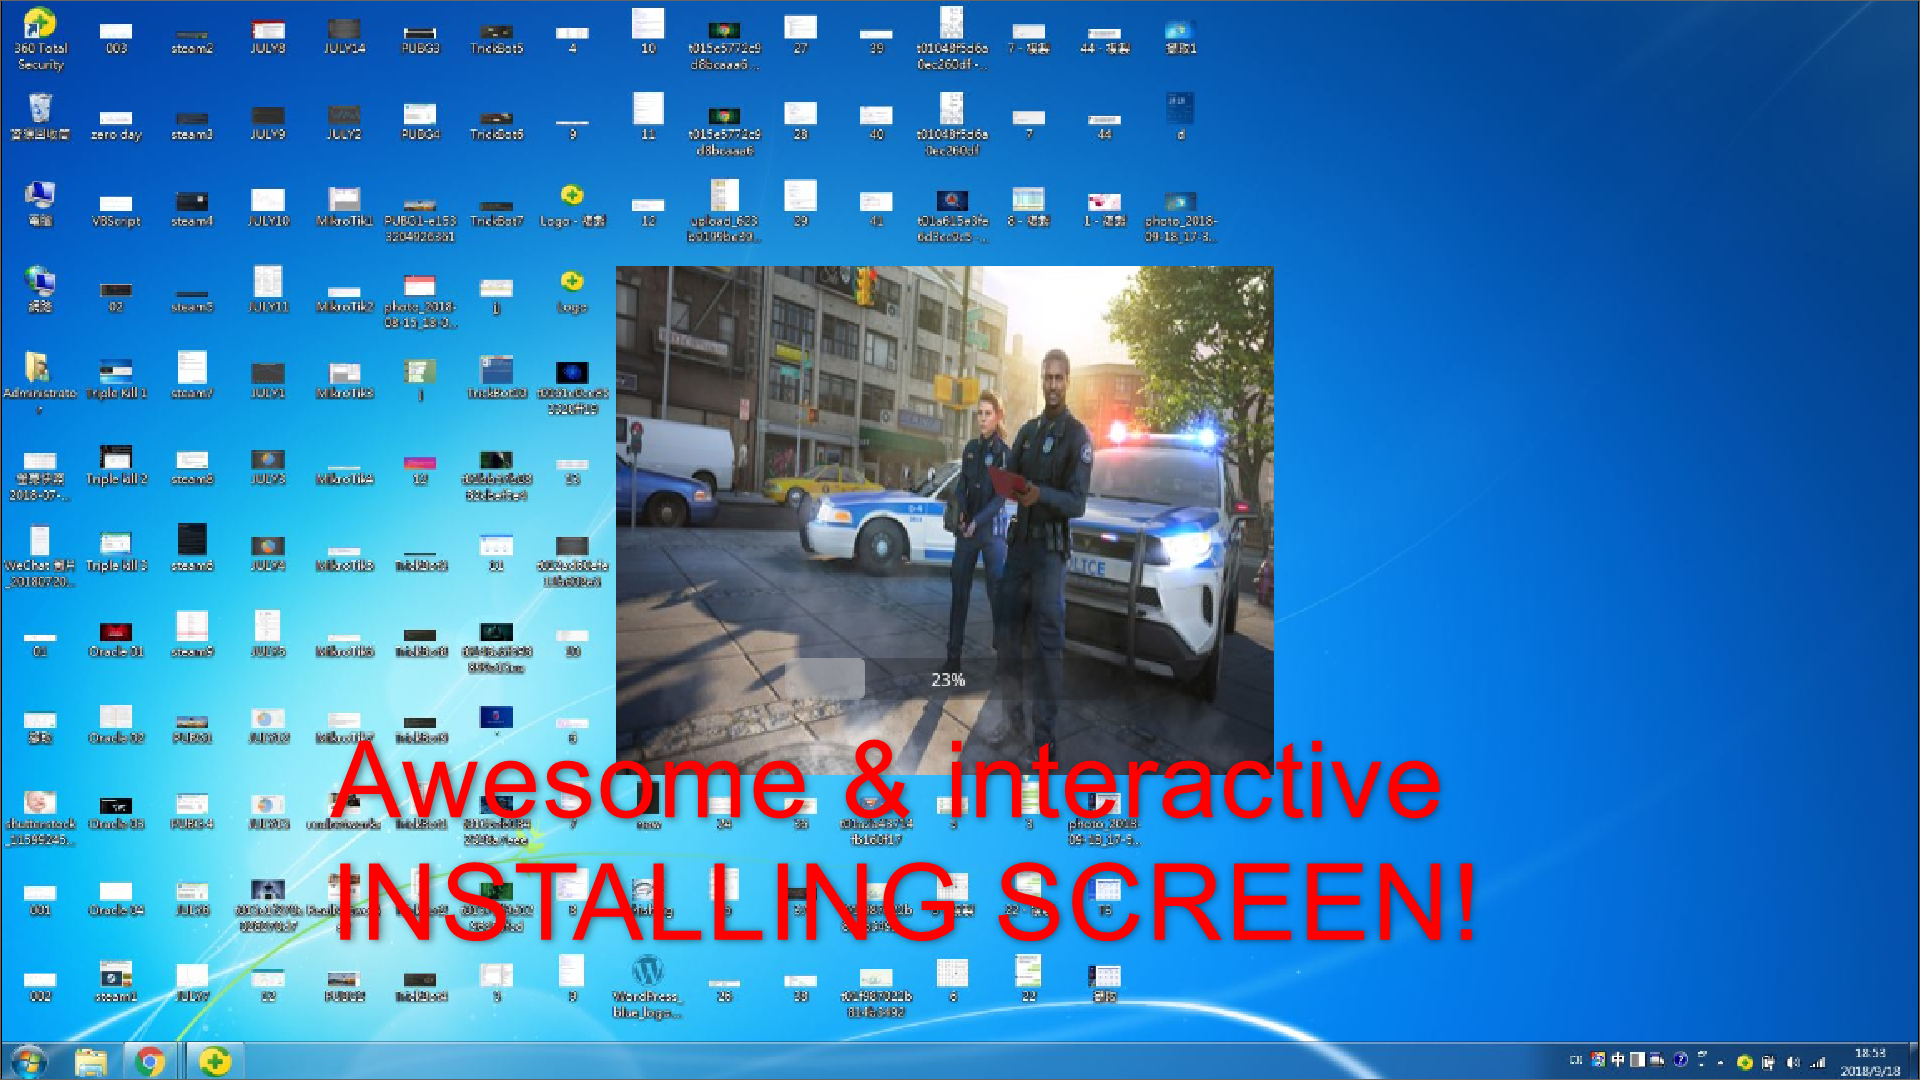This screenshot has width=1920, height=1080.
Task: Open Windows Explorer from the taskbar
Action: click(x=90, y=1061)
